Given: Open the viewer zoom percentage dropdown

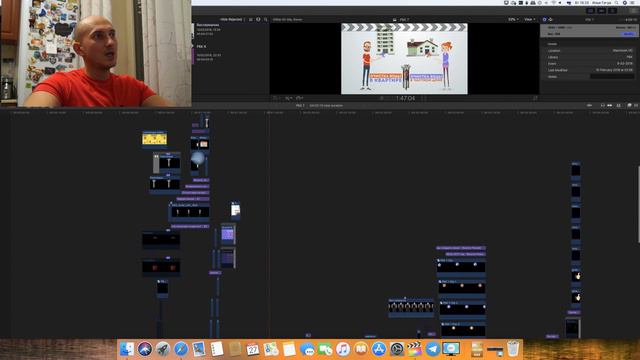Looking at the screenshot, I should coord(513,19).
